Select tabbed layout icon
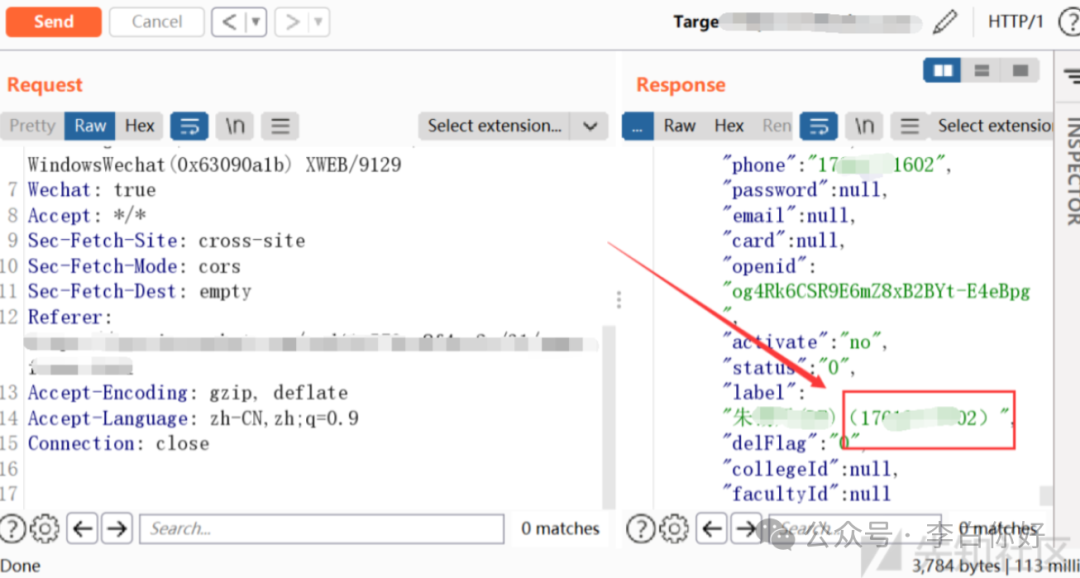Screen dimensions: 1080x578 coord(1019,71)
